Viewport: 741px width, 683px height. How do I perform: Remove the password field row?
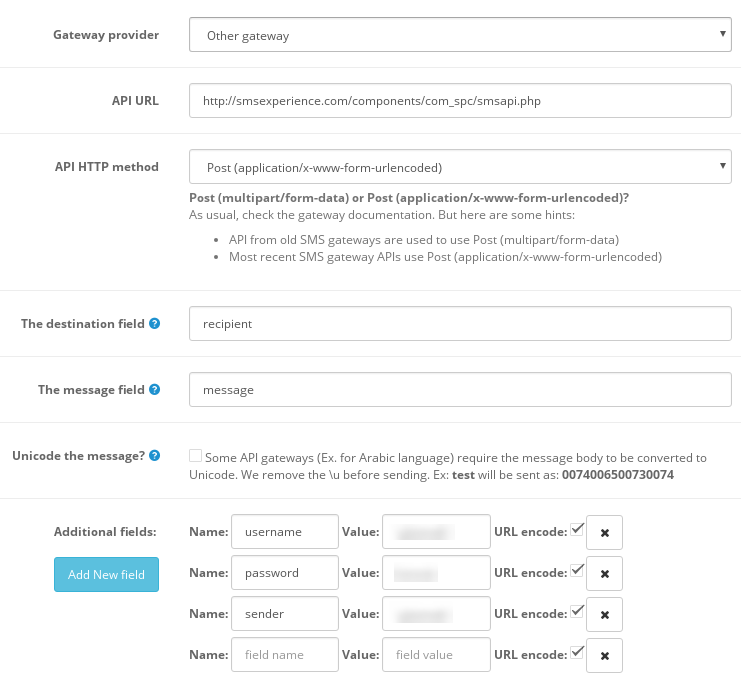(604, 574)
